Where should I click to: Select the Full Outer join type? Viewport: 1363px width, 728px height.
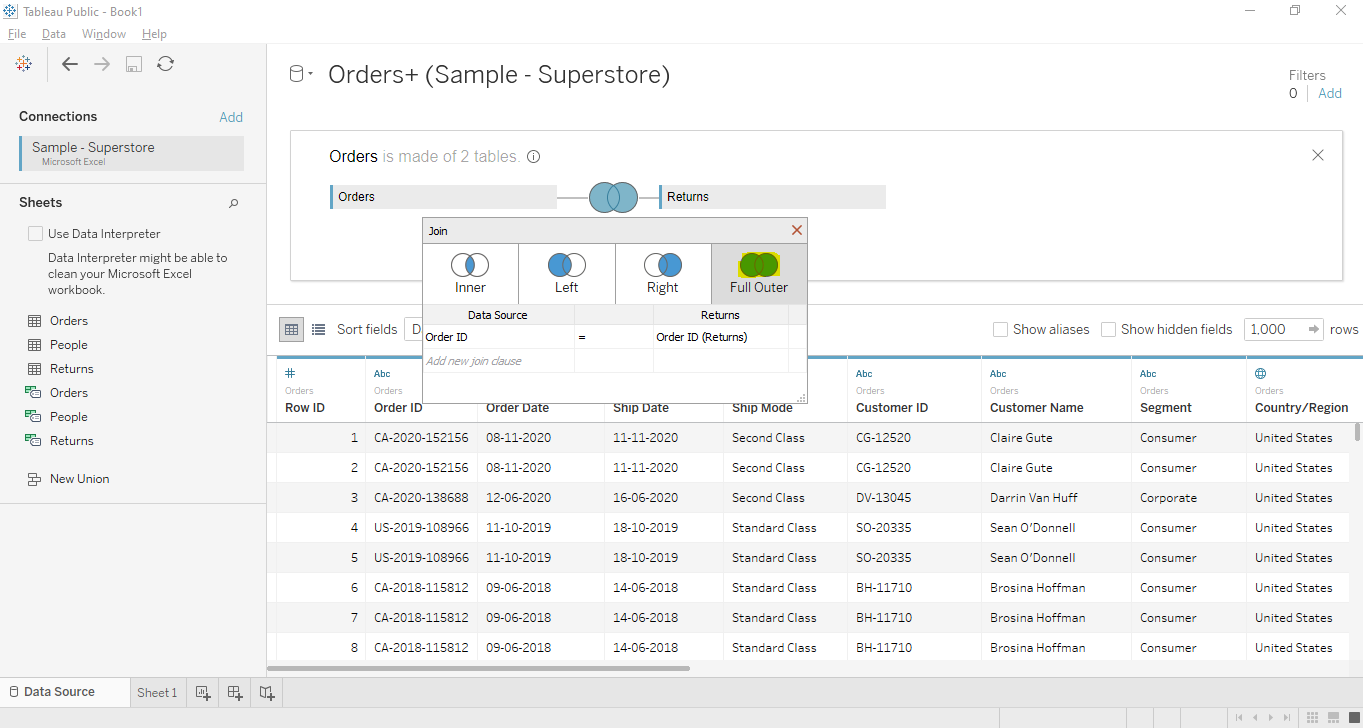click(x=759, y=274)
